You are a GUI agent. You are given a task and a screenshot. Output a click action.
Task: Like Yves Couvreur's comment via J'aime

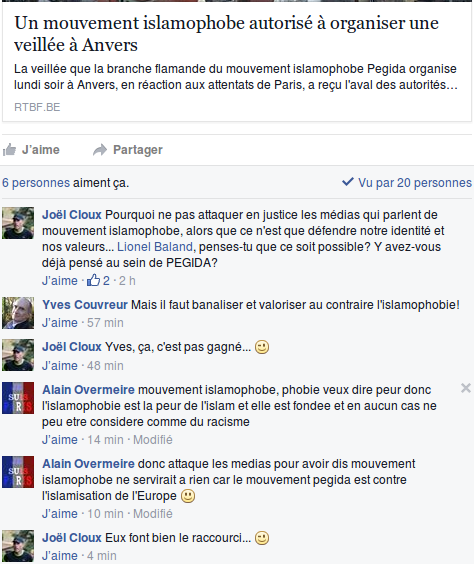coord(60,323)
